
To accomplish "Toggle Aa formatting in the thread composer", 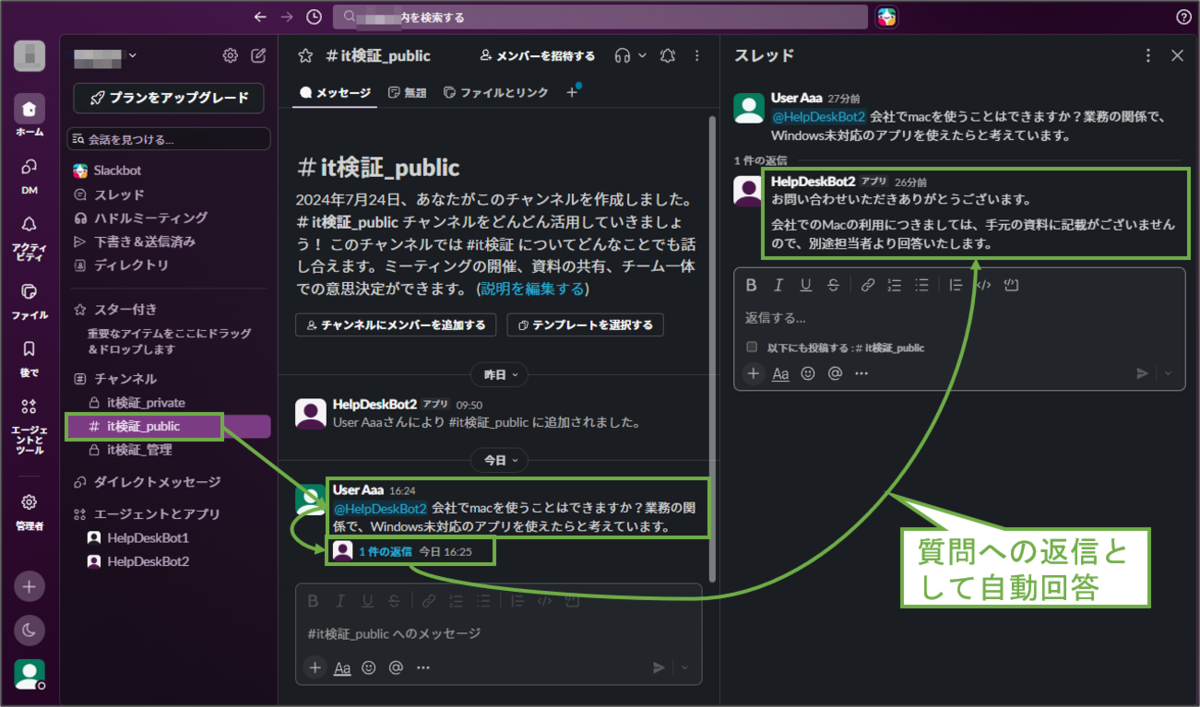I will tap(781, 373).
